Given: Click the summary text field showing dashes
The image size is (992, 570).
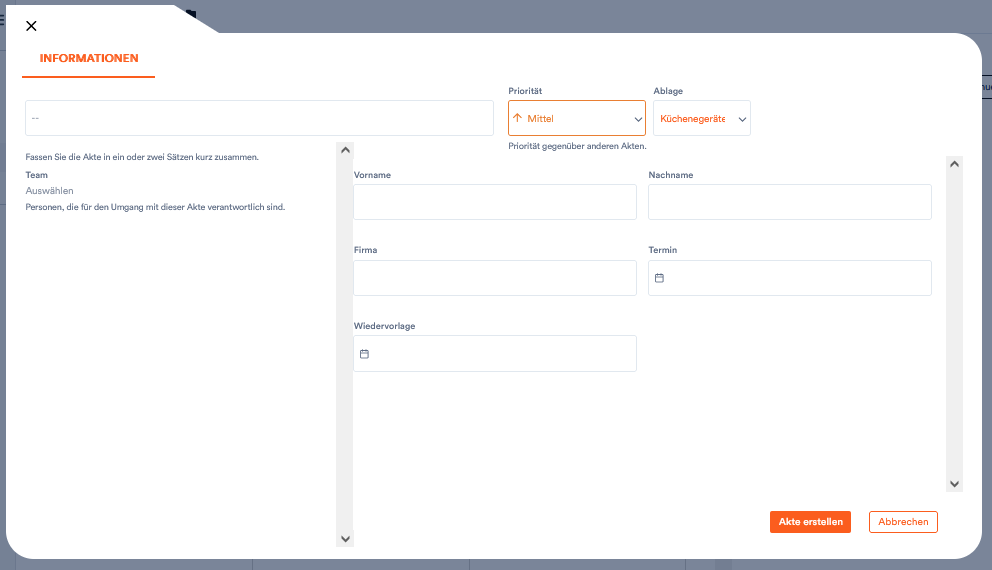Looking at the screenshot, I should [259, 118].
